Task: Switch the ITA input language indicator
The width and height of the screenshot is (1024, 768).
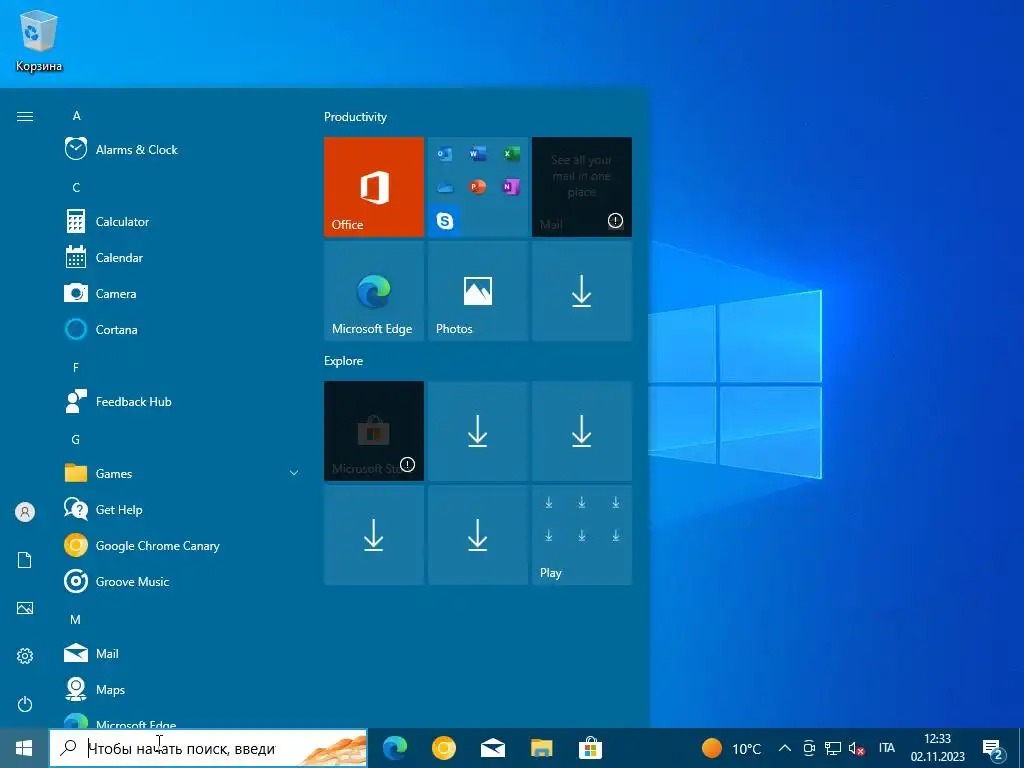Action: coord(887,748)
